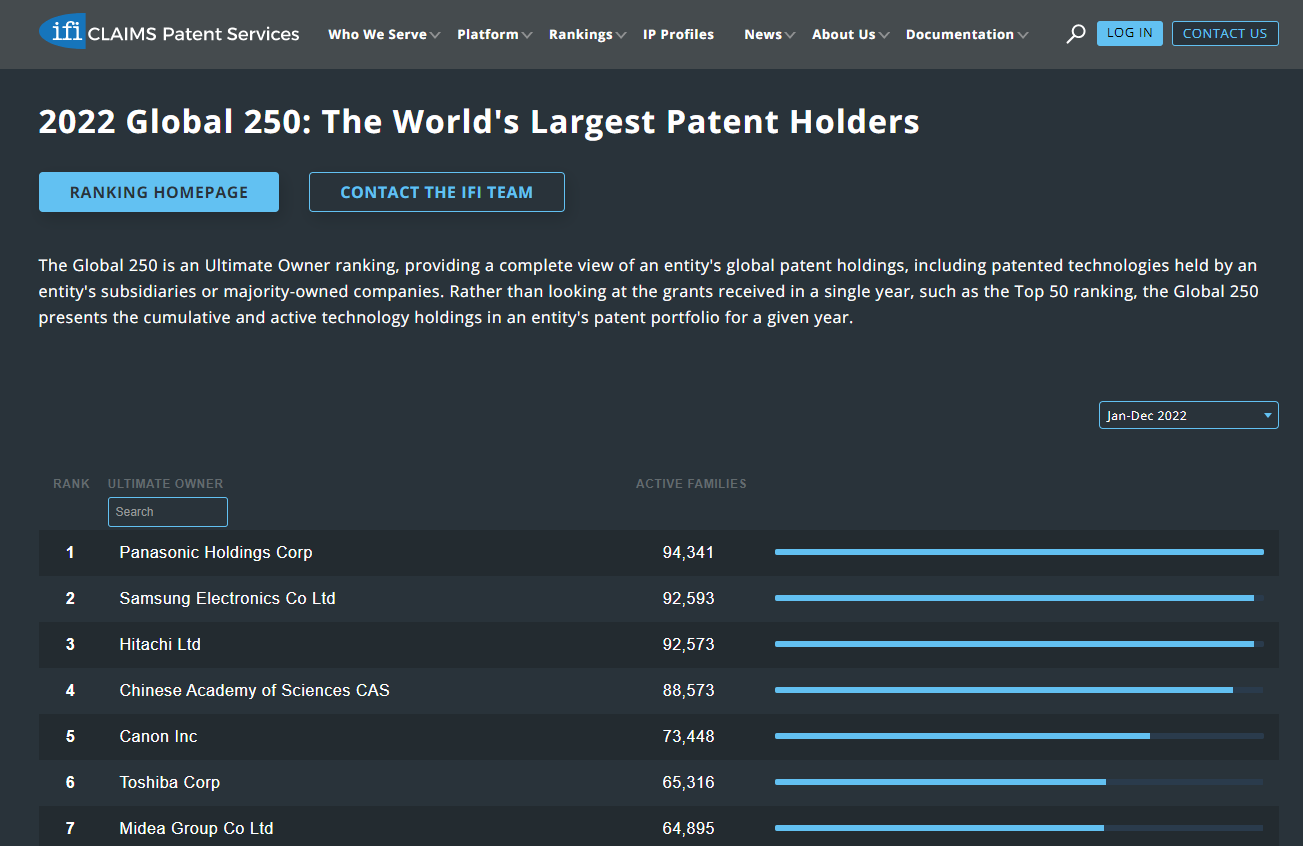Image resolution: width=1303 pixels, height=846 pixels.
Task: Select the Hitachi Ltd entry
Action: (x=160, y=644)
